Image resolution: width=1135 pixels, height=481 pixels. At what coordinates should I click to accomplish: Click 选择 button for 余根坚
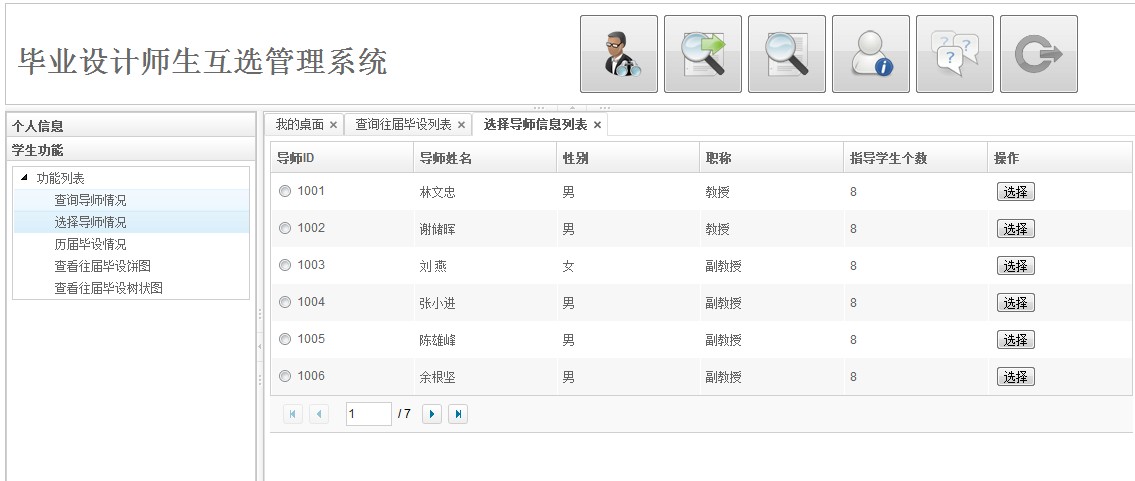click(x=1016, y=376)
